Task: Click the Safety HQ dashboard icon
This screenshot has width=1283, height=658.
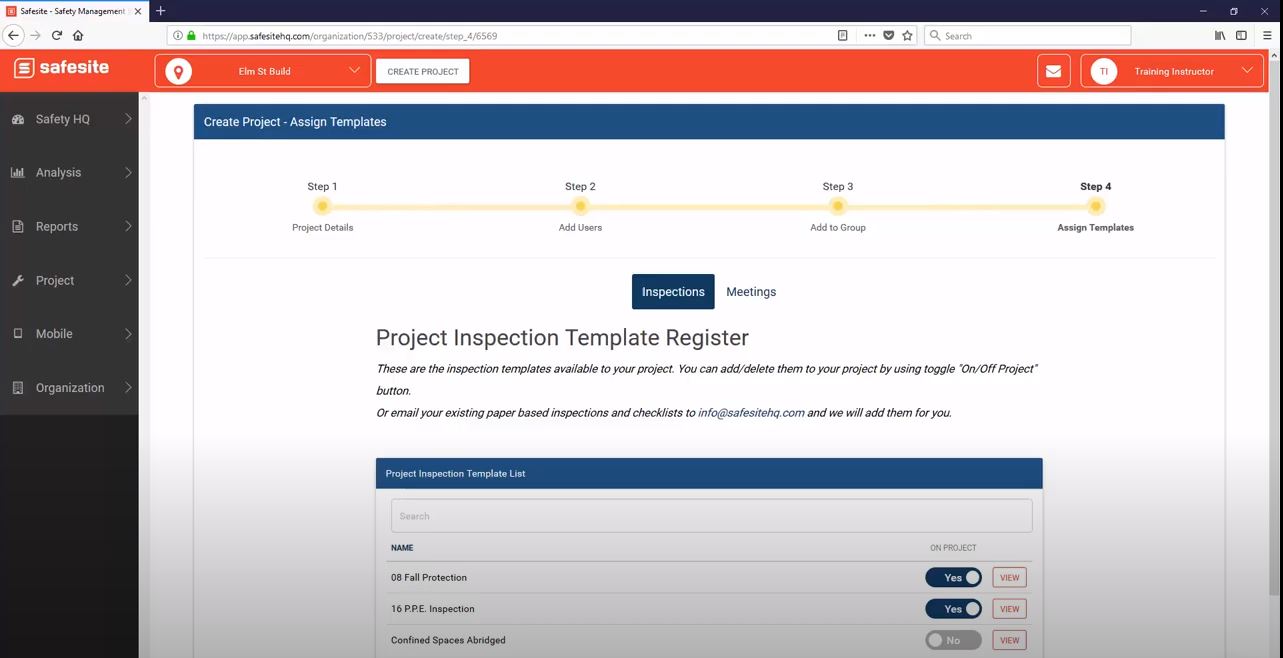Action: point(18,119)
